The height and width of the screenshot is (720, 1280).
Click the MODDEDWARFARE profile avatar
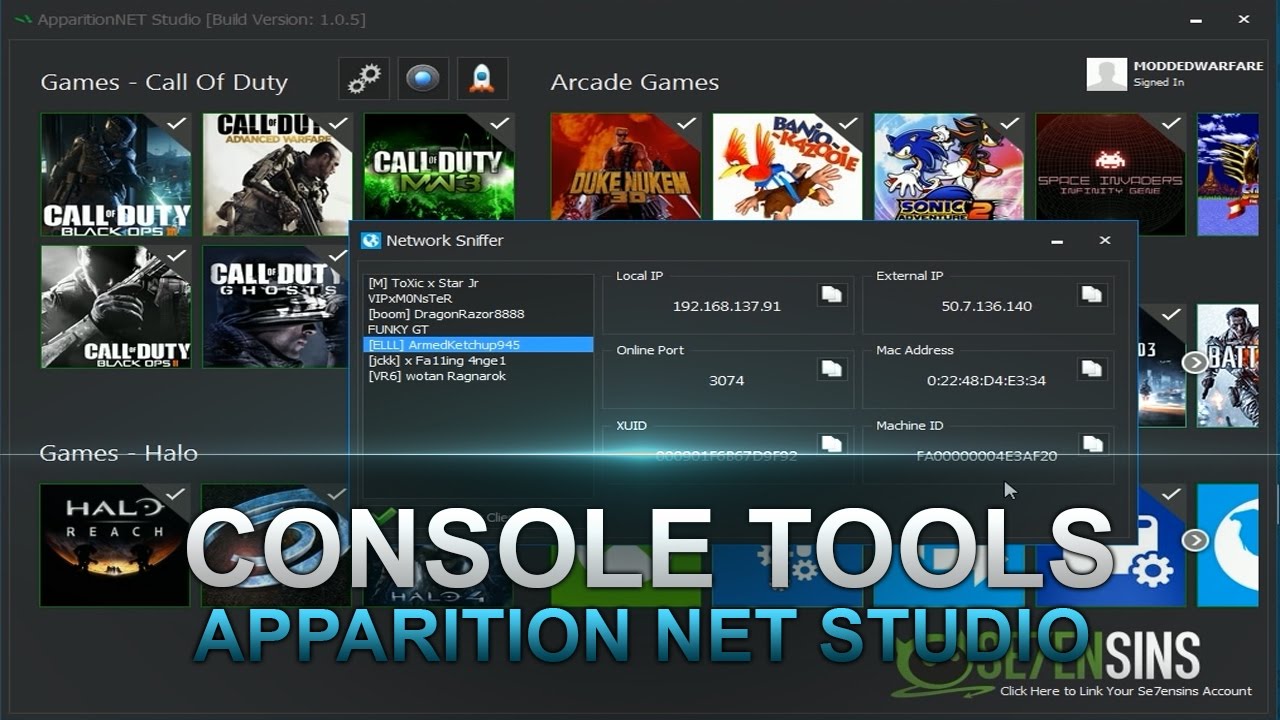1107,74
